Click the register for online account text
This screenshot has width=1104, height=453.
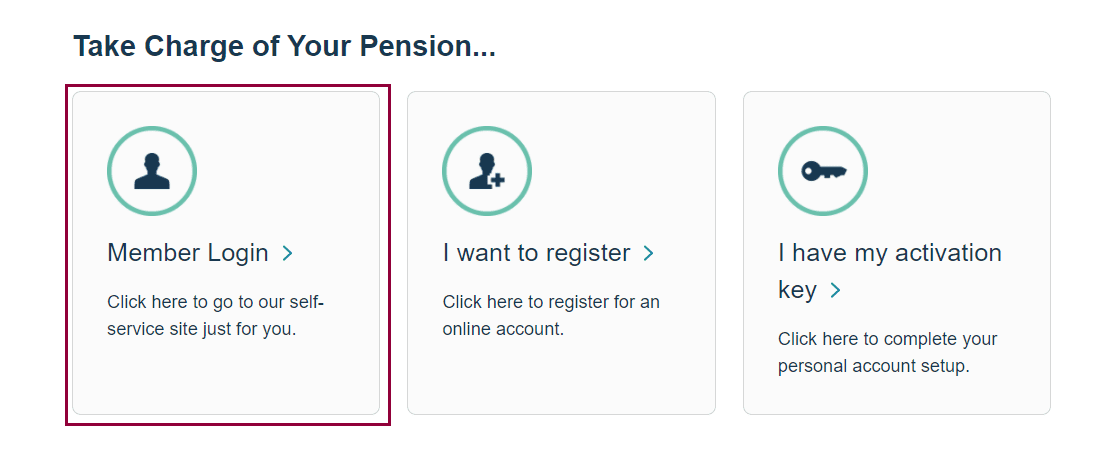point(551,315)
